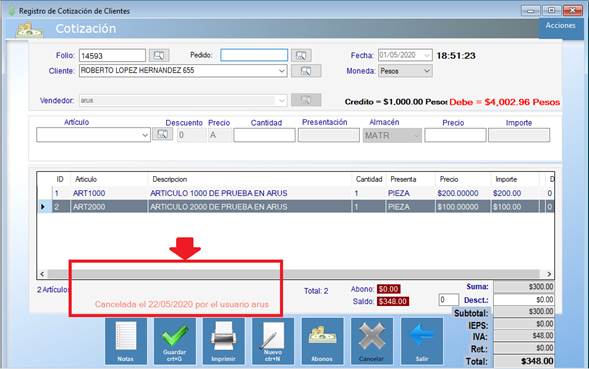Click the Debe = $4,002.96 Pesos text
Viewport: 589px width, 369px height.
pos(504,102)
